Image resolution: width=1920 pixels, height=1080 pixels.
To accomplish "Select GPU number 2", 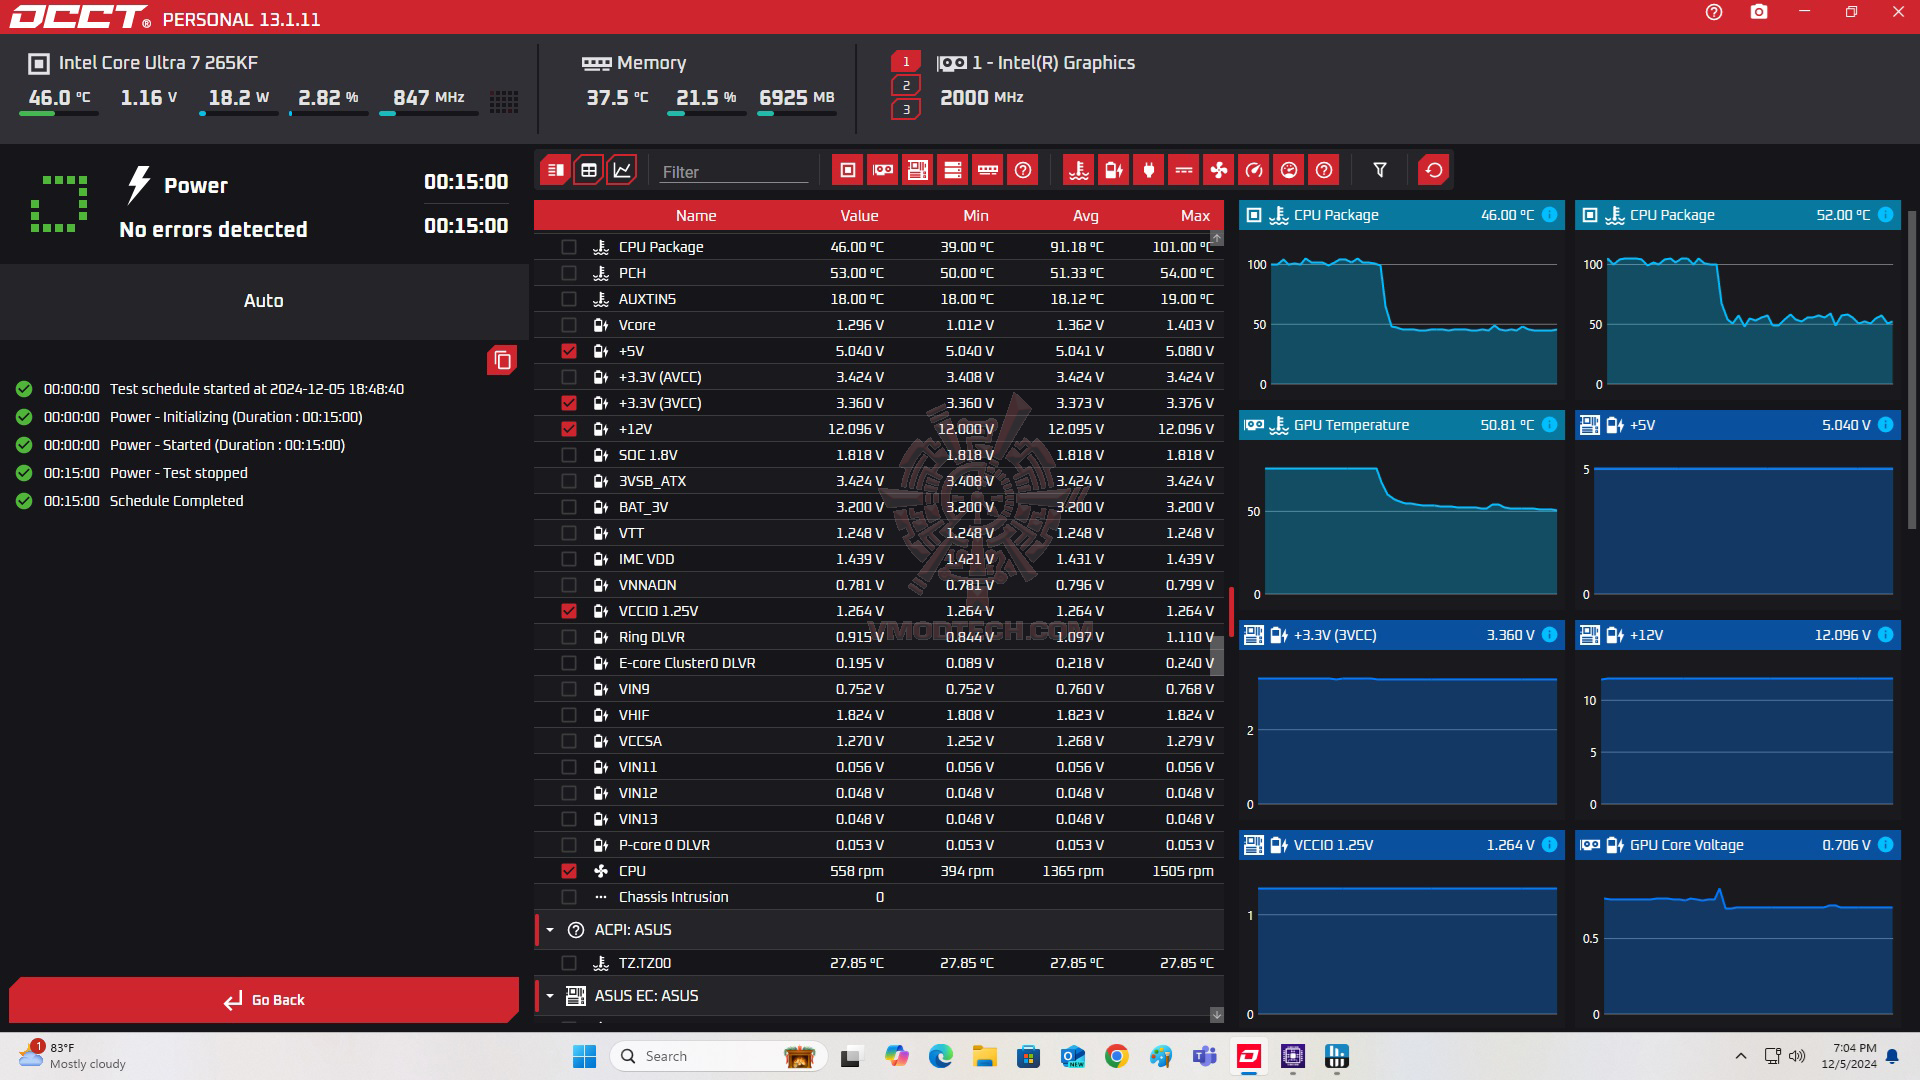I will (x=906, y=86).
